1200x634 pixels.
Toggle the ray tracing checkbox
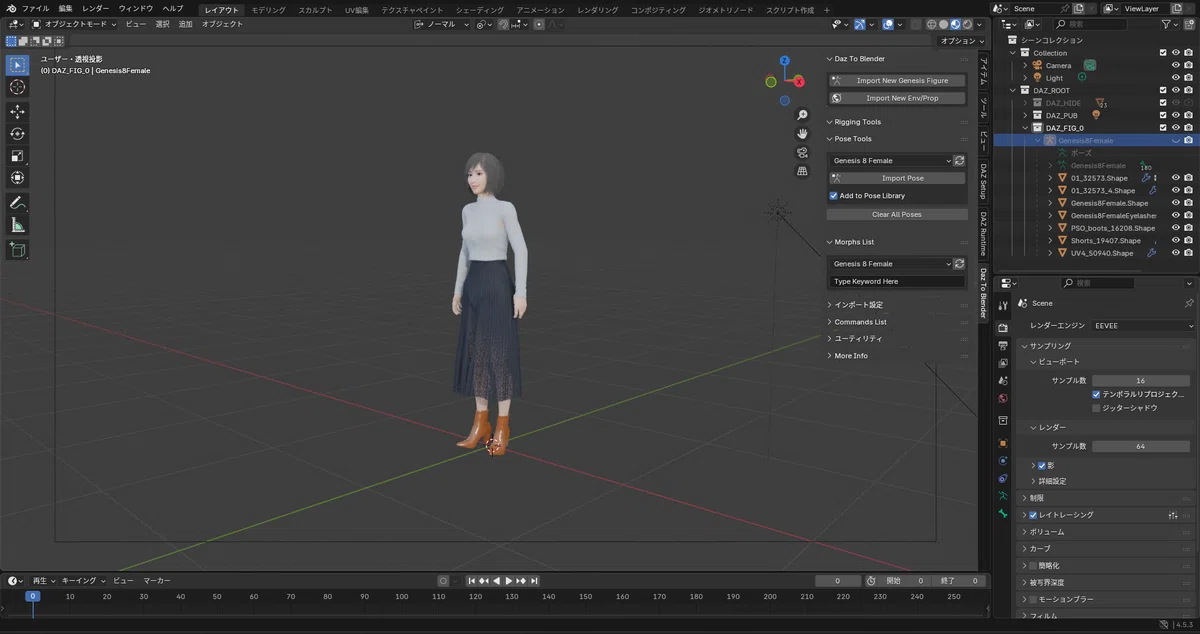pyautogui.click(x=1033, y=515)
